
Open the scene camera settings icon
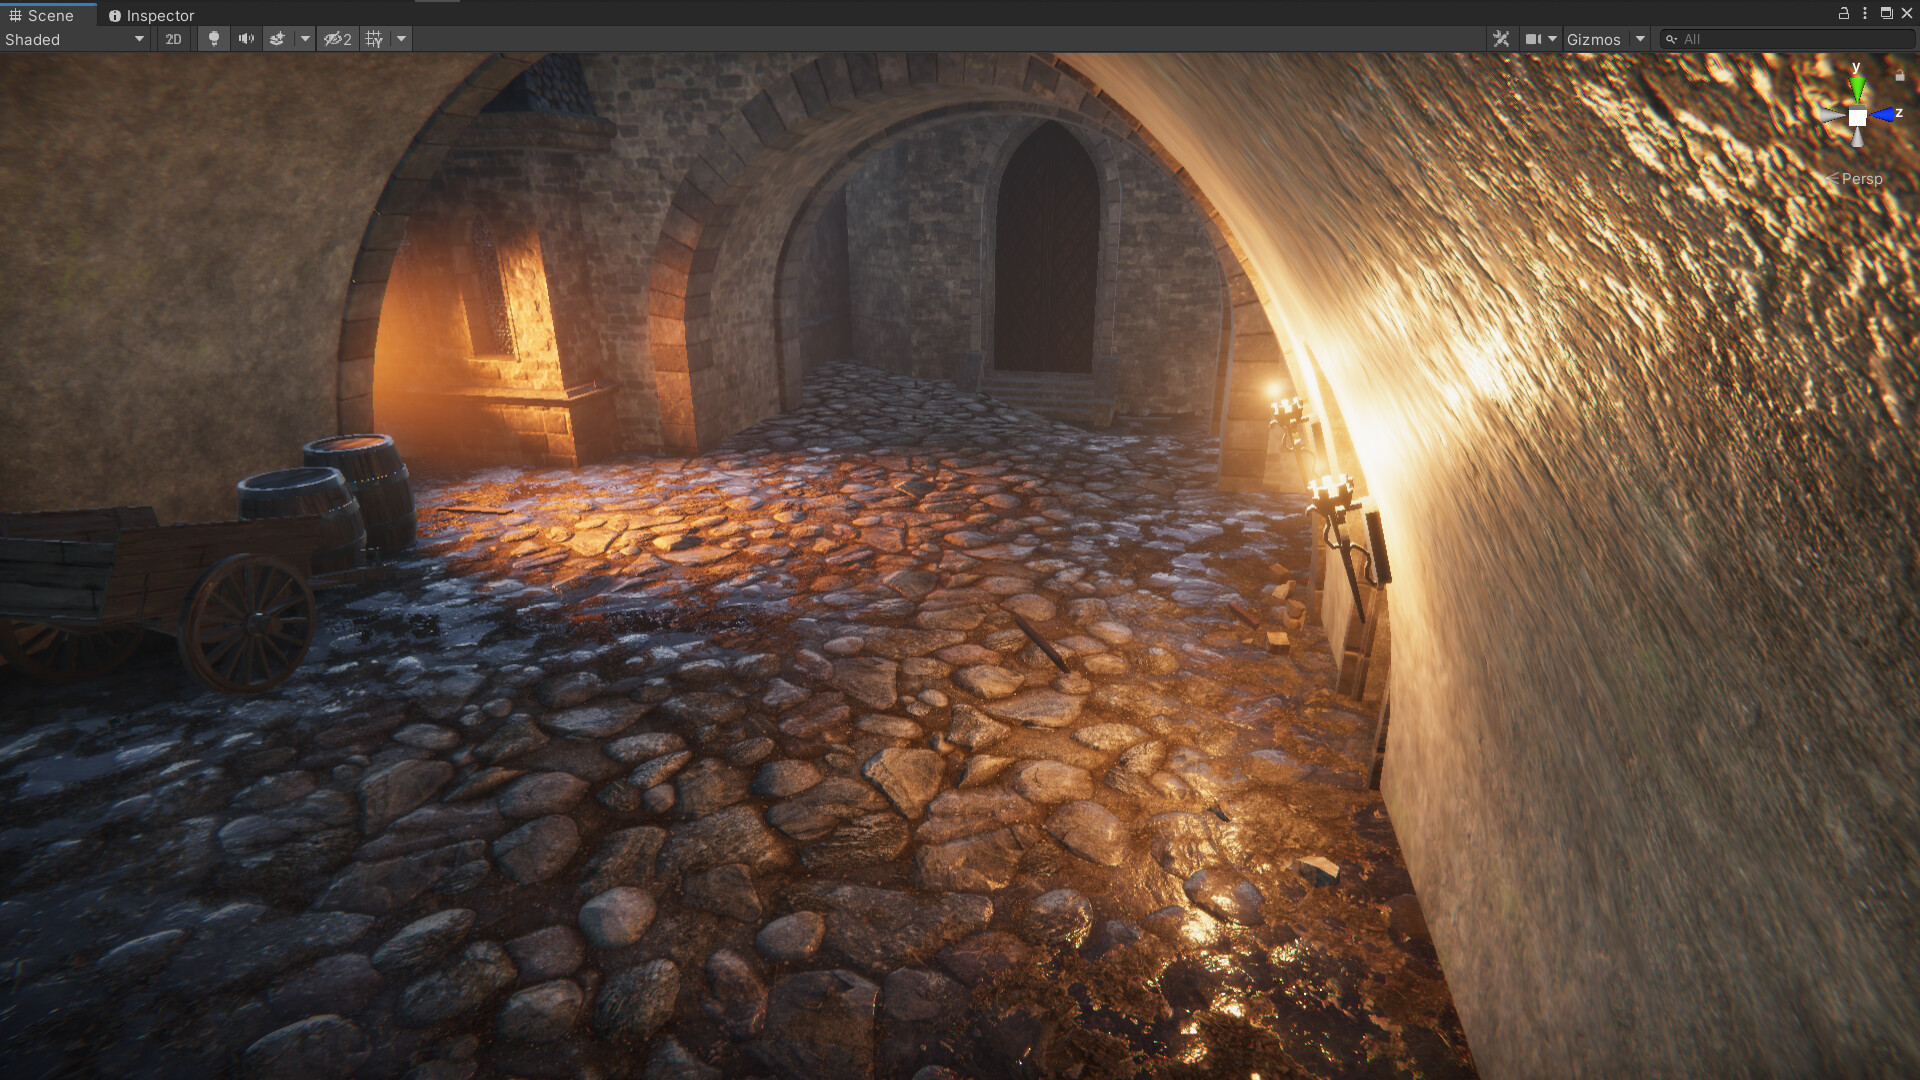pyautogui.click(x=1536, y=39)
